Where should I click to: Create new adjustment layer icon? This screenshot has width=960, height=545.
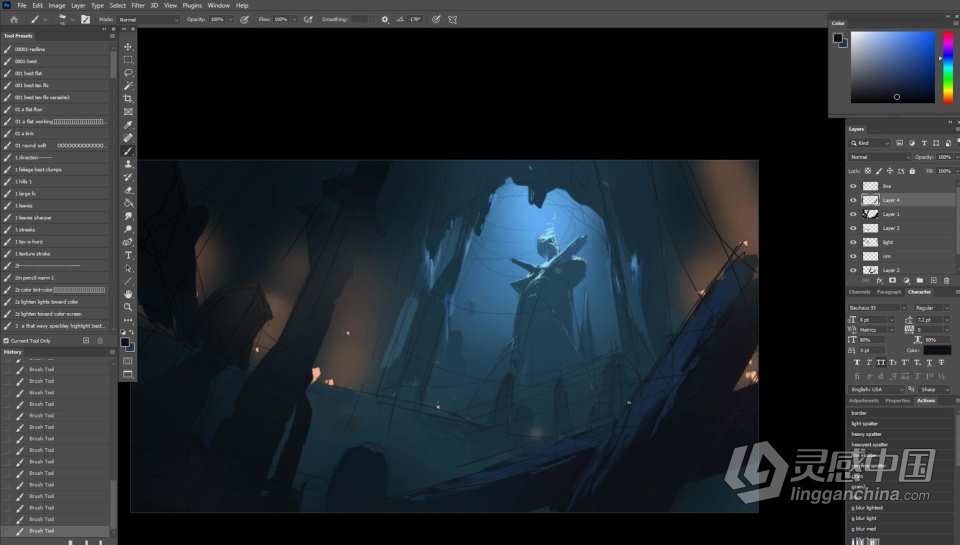coord(906,280)
